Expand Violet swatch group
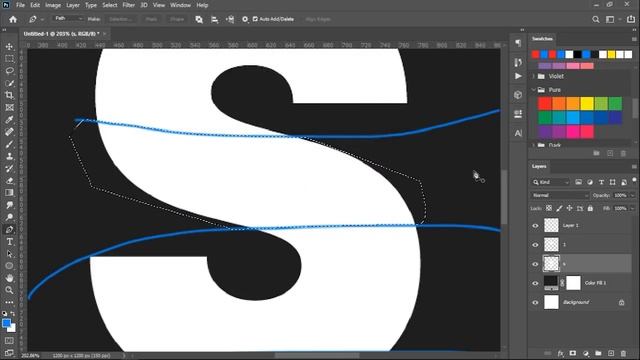This screenshot has height=360, width=640. tap(533, 76)
